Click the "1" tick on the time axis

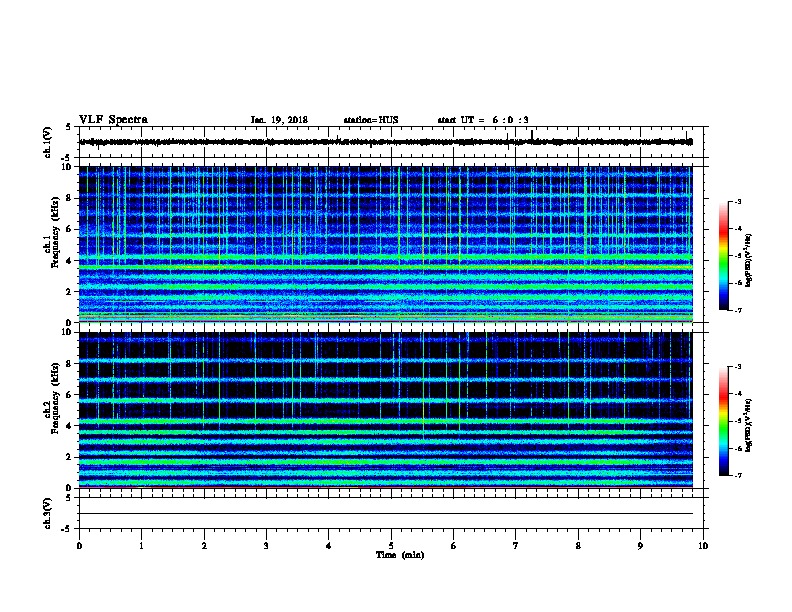[141, 546]
